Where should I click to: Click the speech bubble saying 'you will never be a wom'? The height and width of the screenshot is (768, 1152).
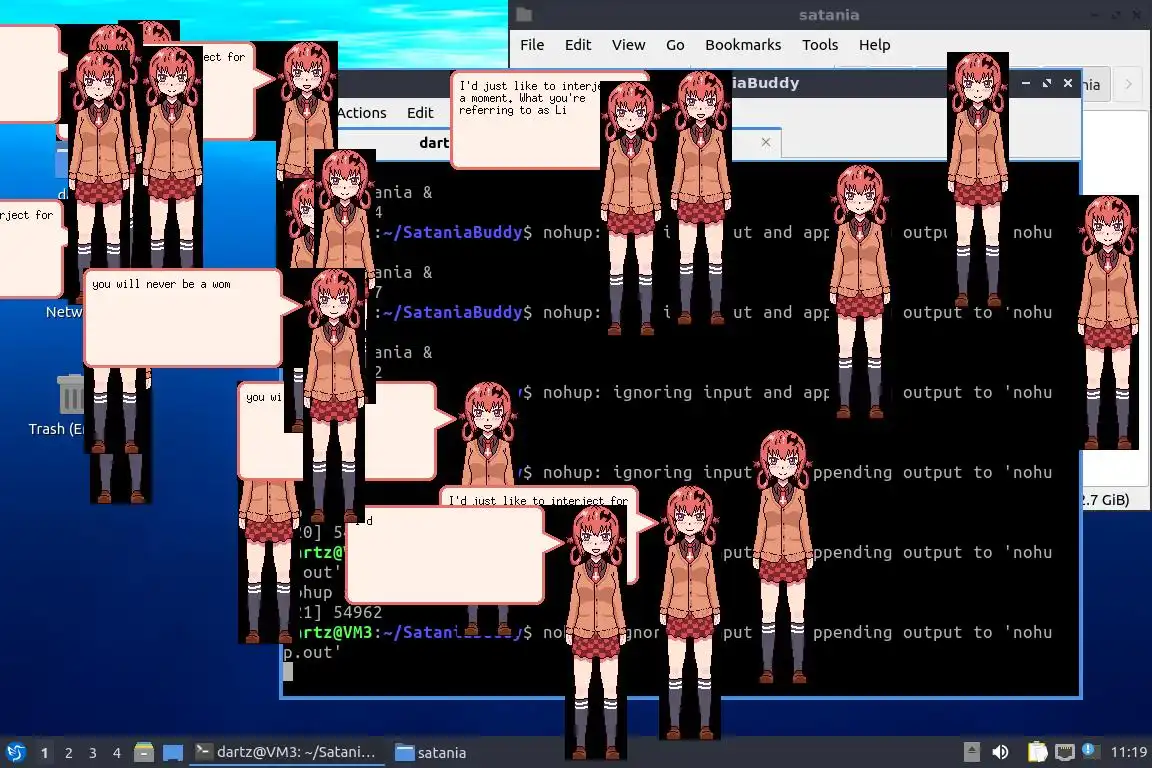pyautogui.click(x=183, y=317)
